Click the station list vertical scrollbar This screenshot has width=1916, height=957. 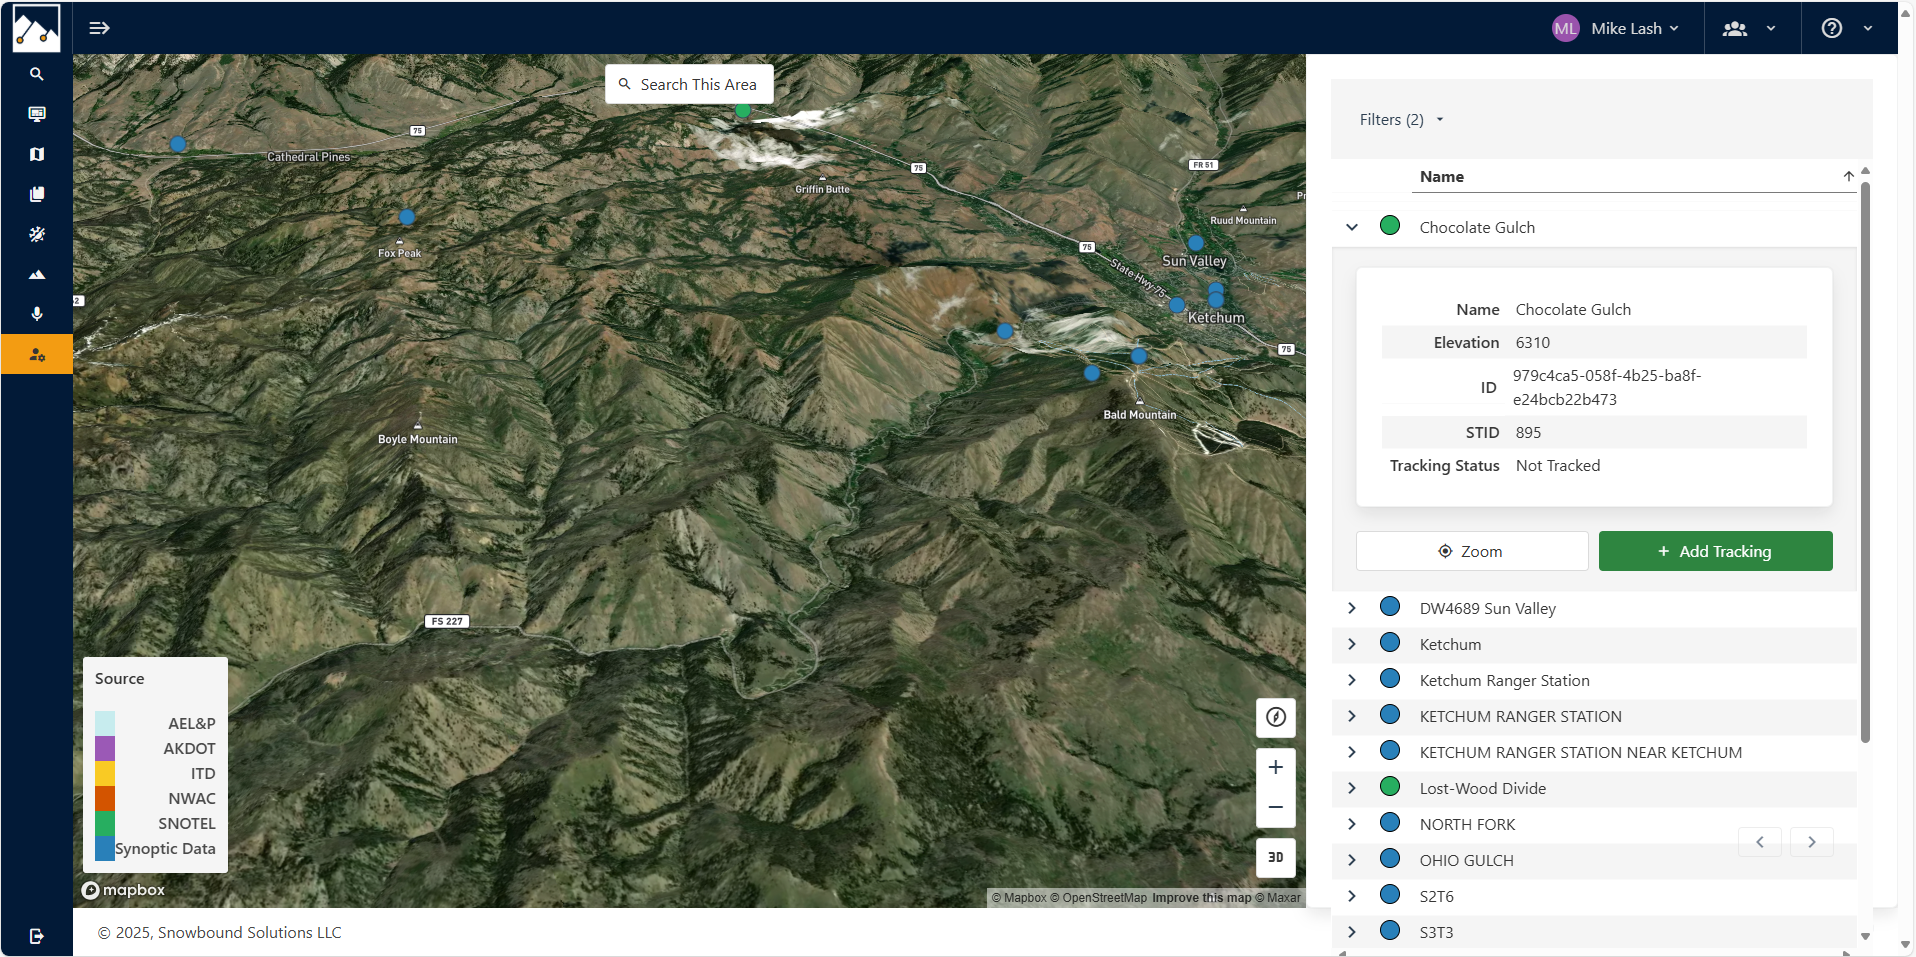click(1865, 462)
